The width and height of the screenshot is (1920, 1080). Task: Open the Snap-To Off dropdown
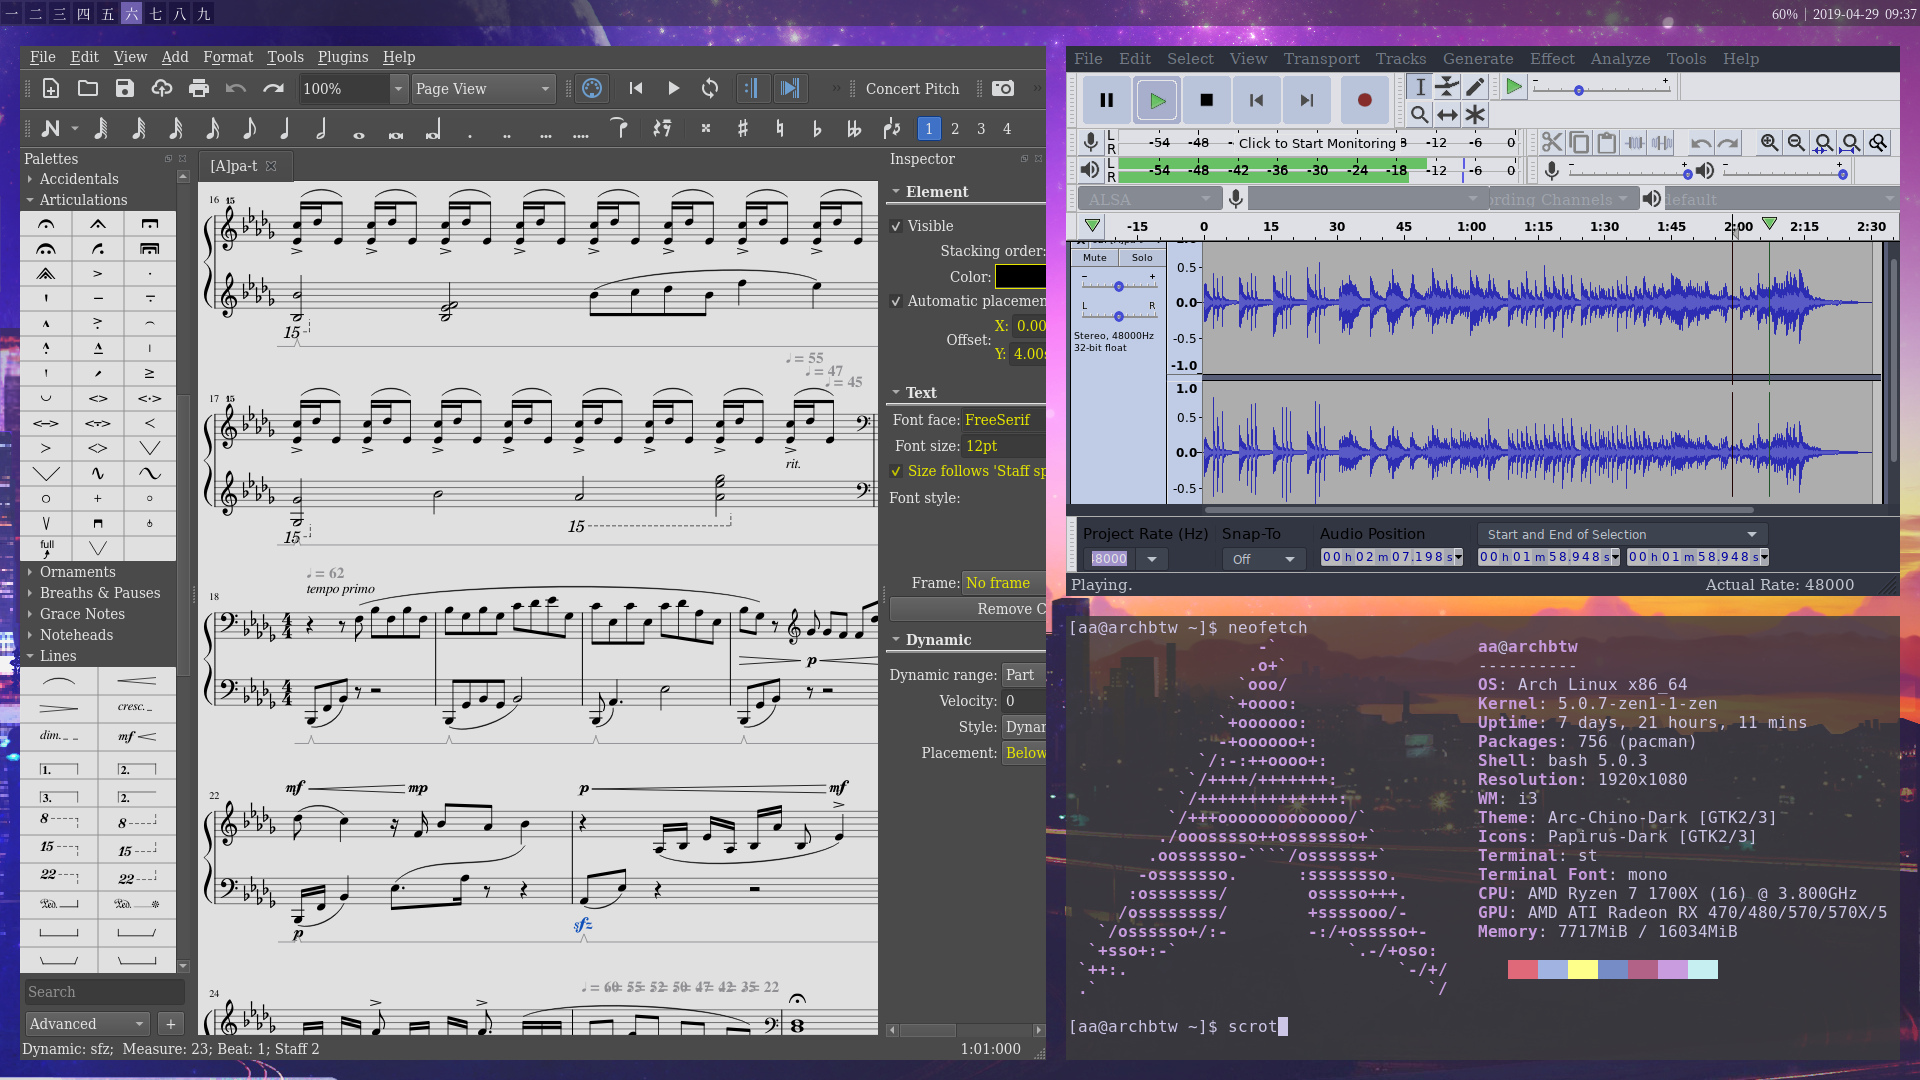(1263, 559)
